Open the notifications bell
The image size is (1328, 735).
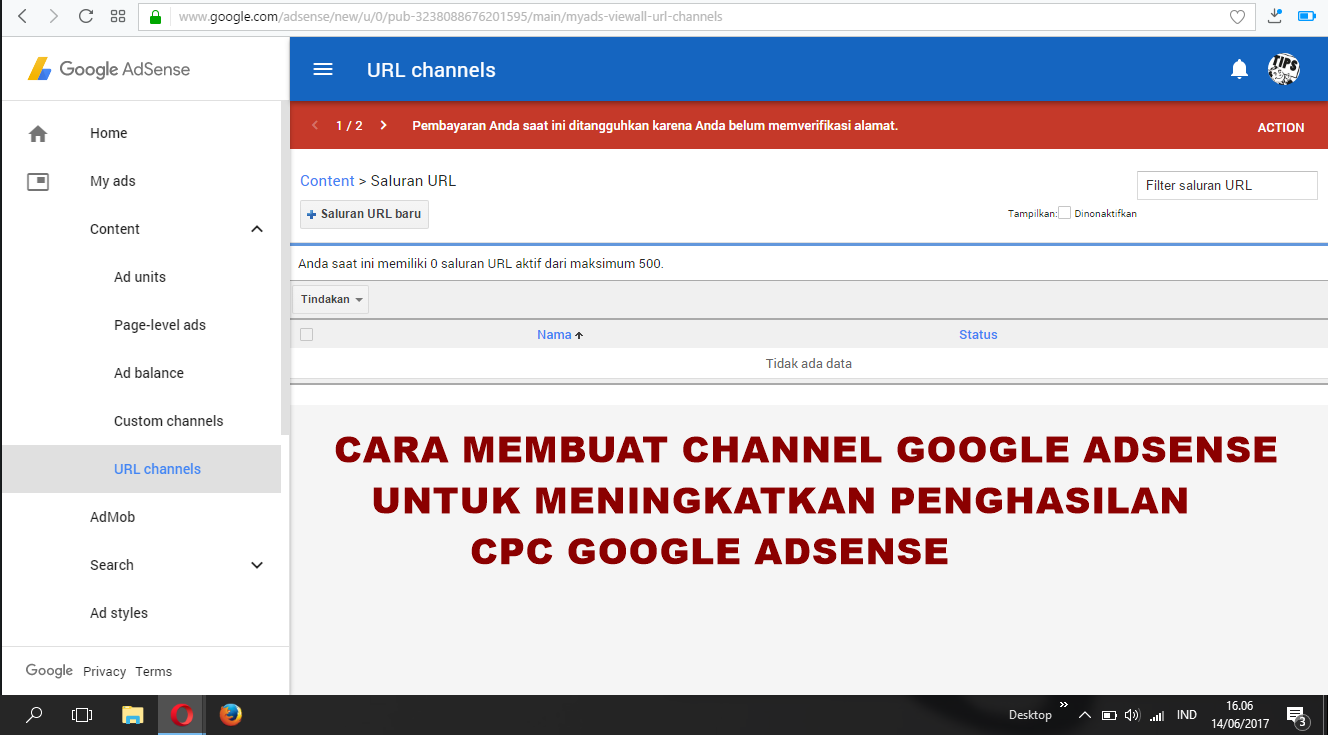tap(1239, 69)
